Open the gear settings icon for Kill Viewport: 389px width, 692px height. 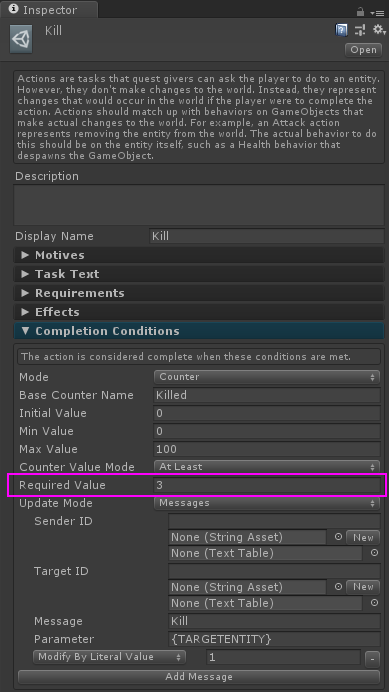click(x=379, y=30)
